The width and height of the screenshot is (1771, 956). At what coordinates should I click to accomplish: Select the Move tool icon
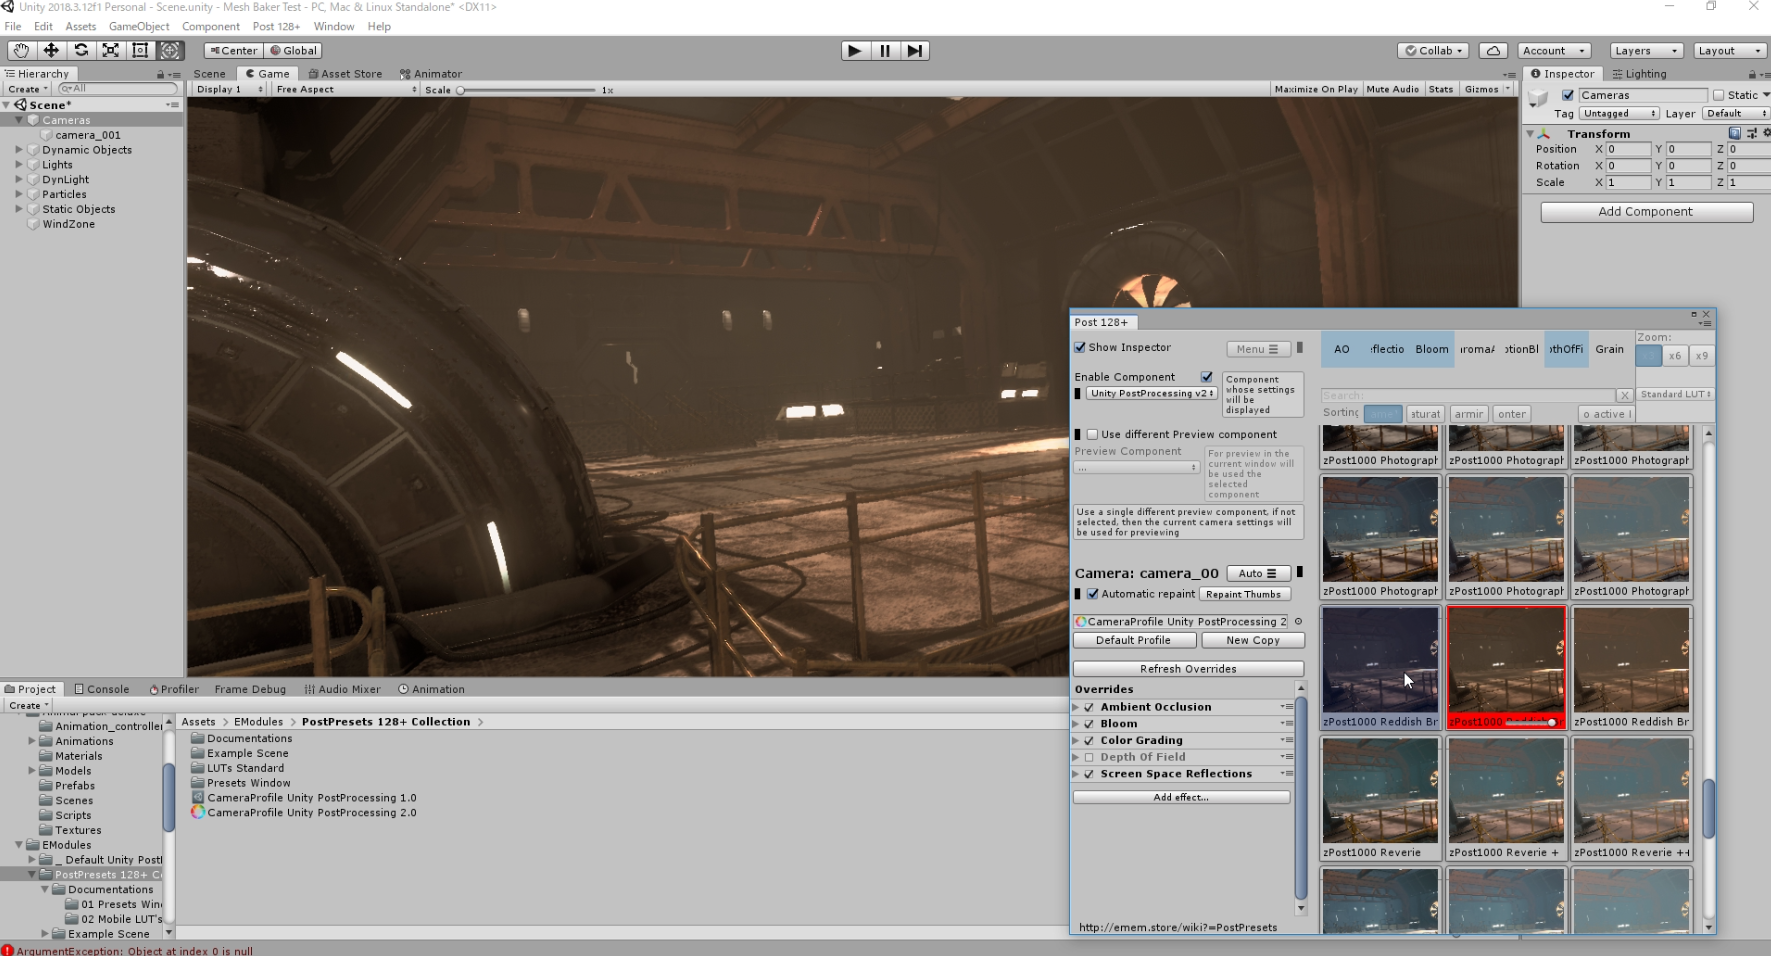click(x=51, y=50)
